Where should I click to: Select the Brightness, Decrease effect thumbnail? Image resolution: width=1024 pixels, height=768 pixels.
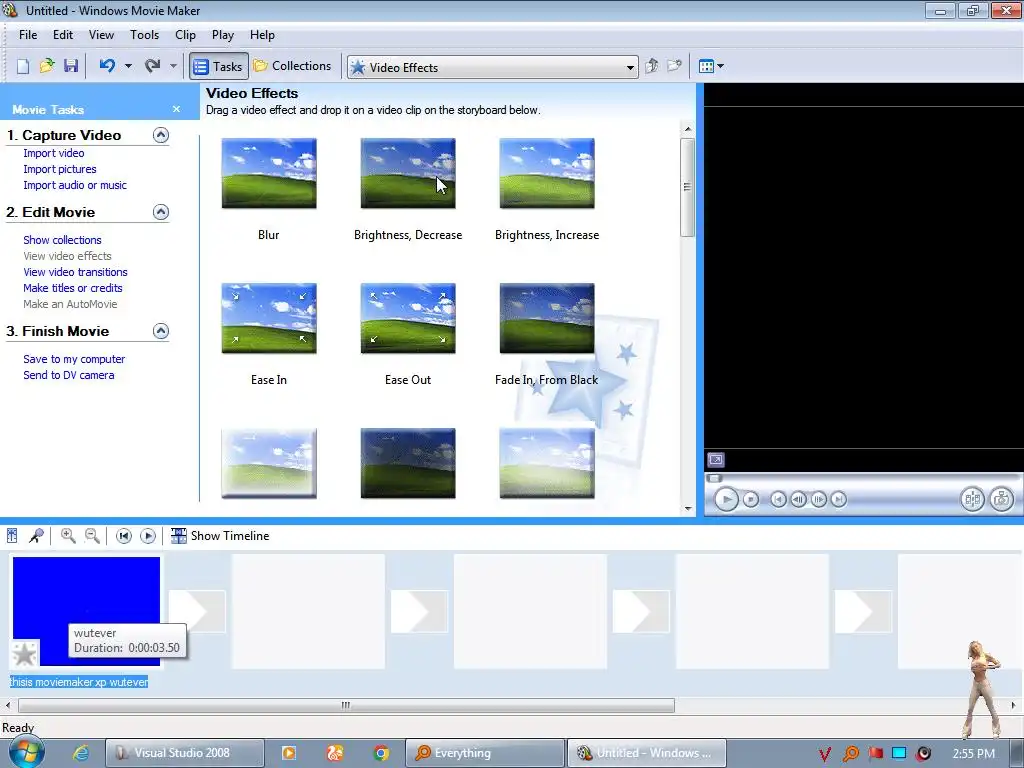point(408,174)
